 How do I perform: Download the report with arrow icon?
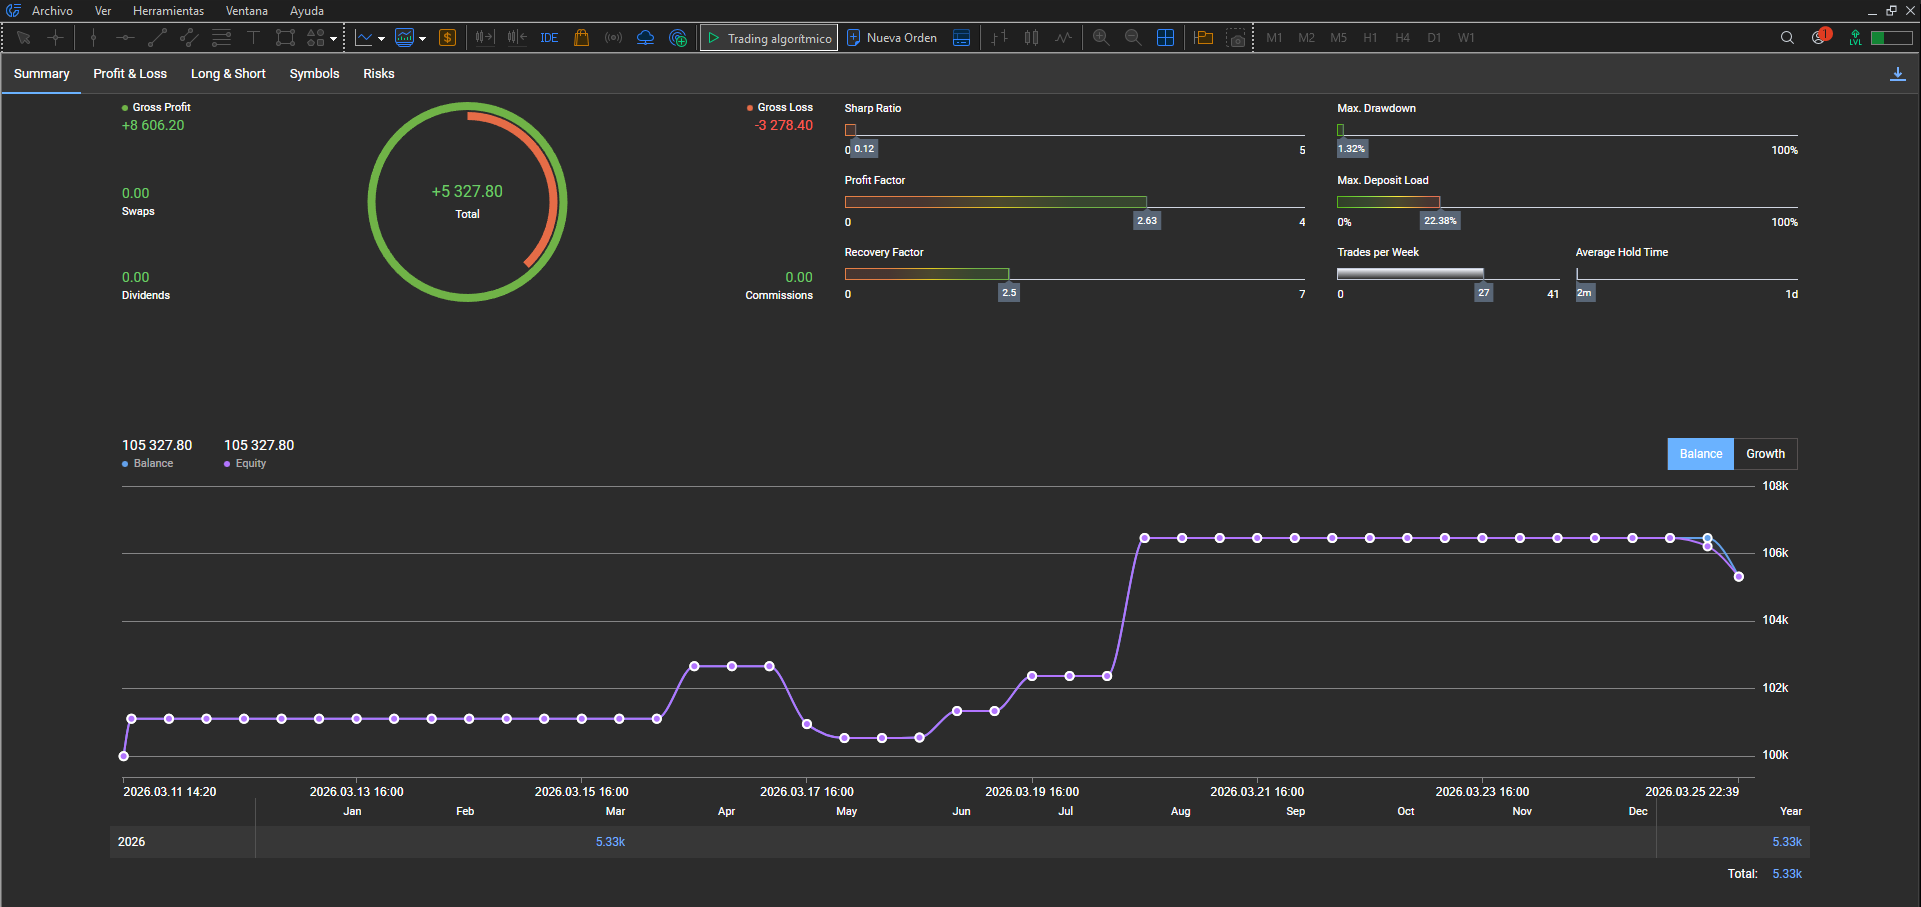click(1897, 74)
